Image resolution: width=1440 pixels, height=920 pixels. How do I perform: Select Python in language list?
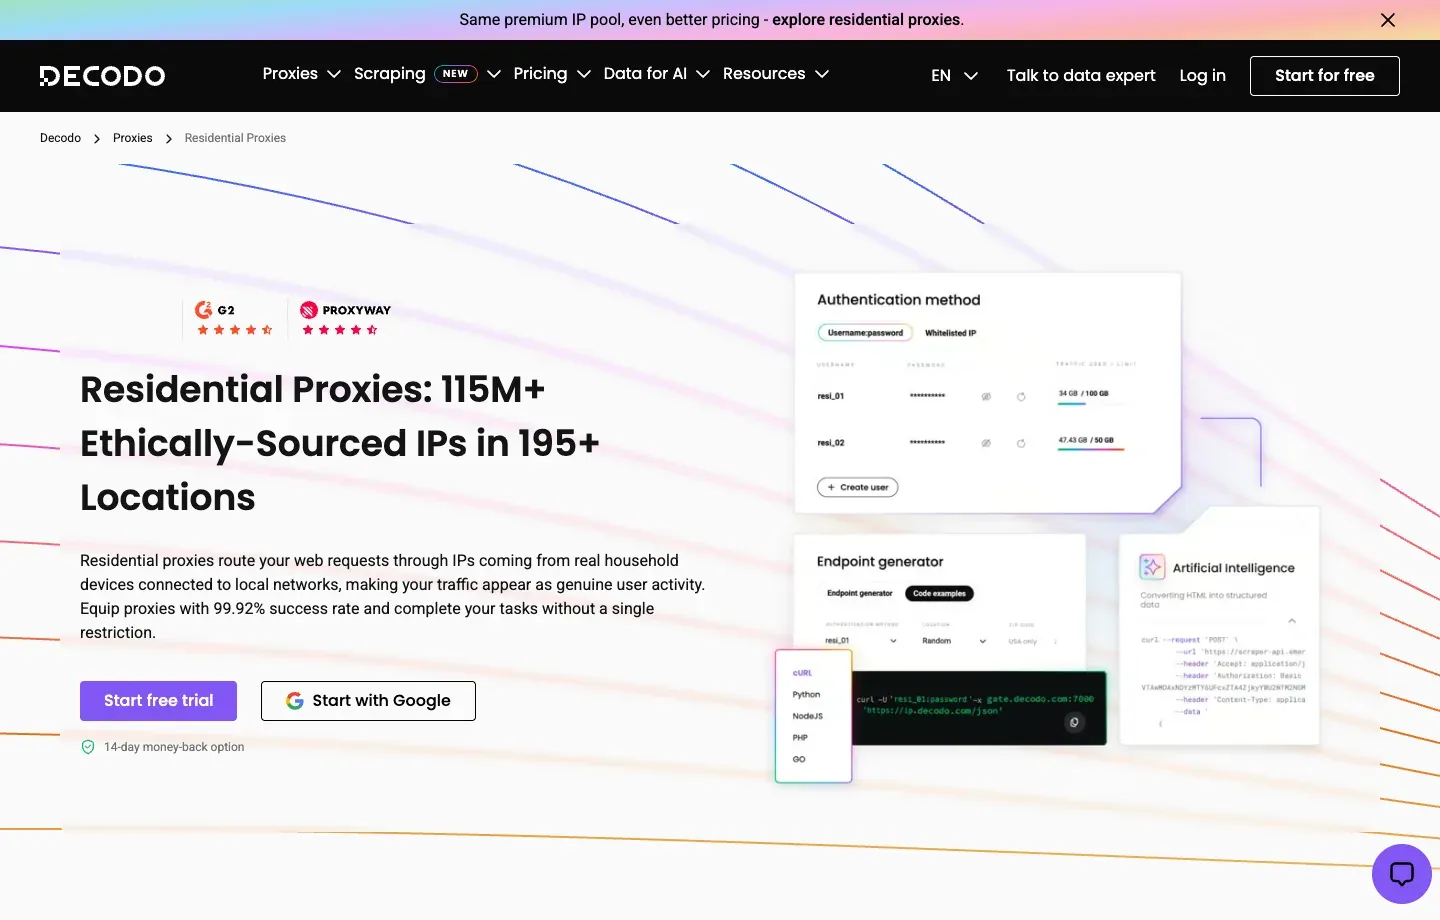pos(806,694)
